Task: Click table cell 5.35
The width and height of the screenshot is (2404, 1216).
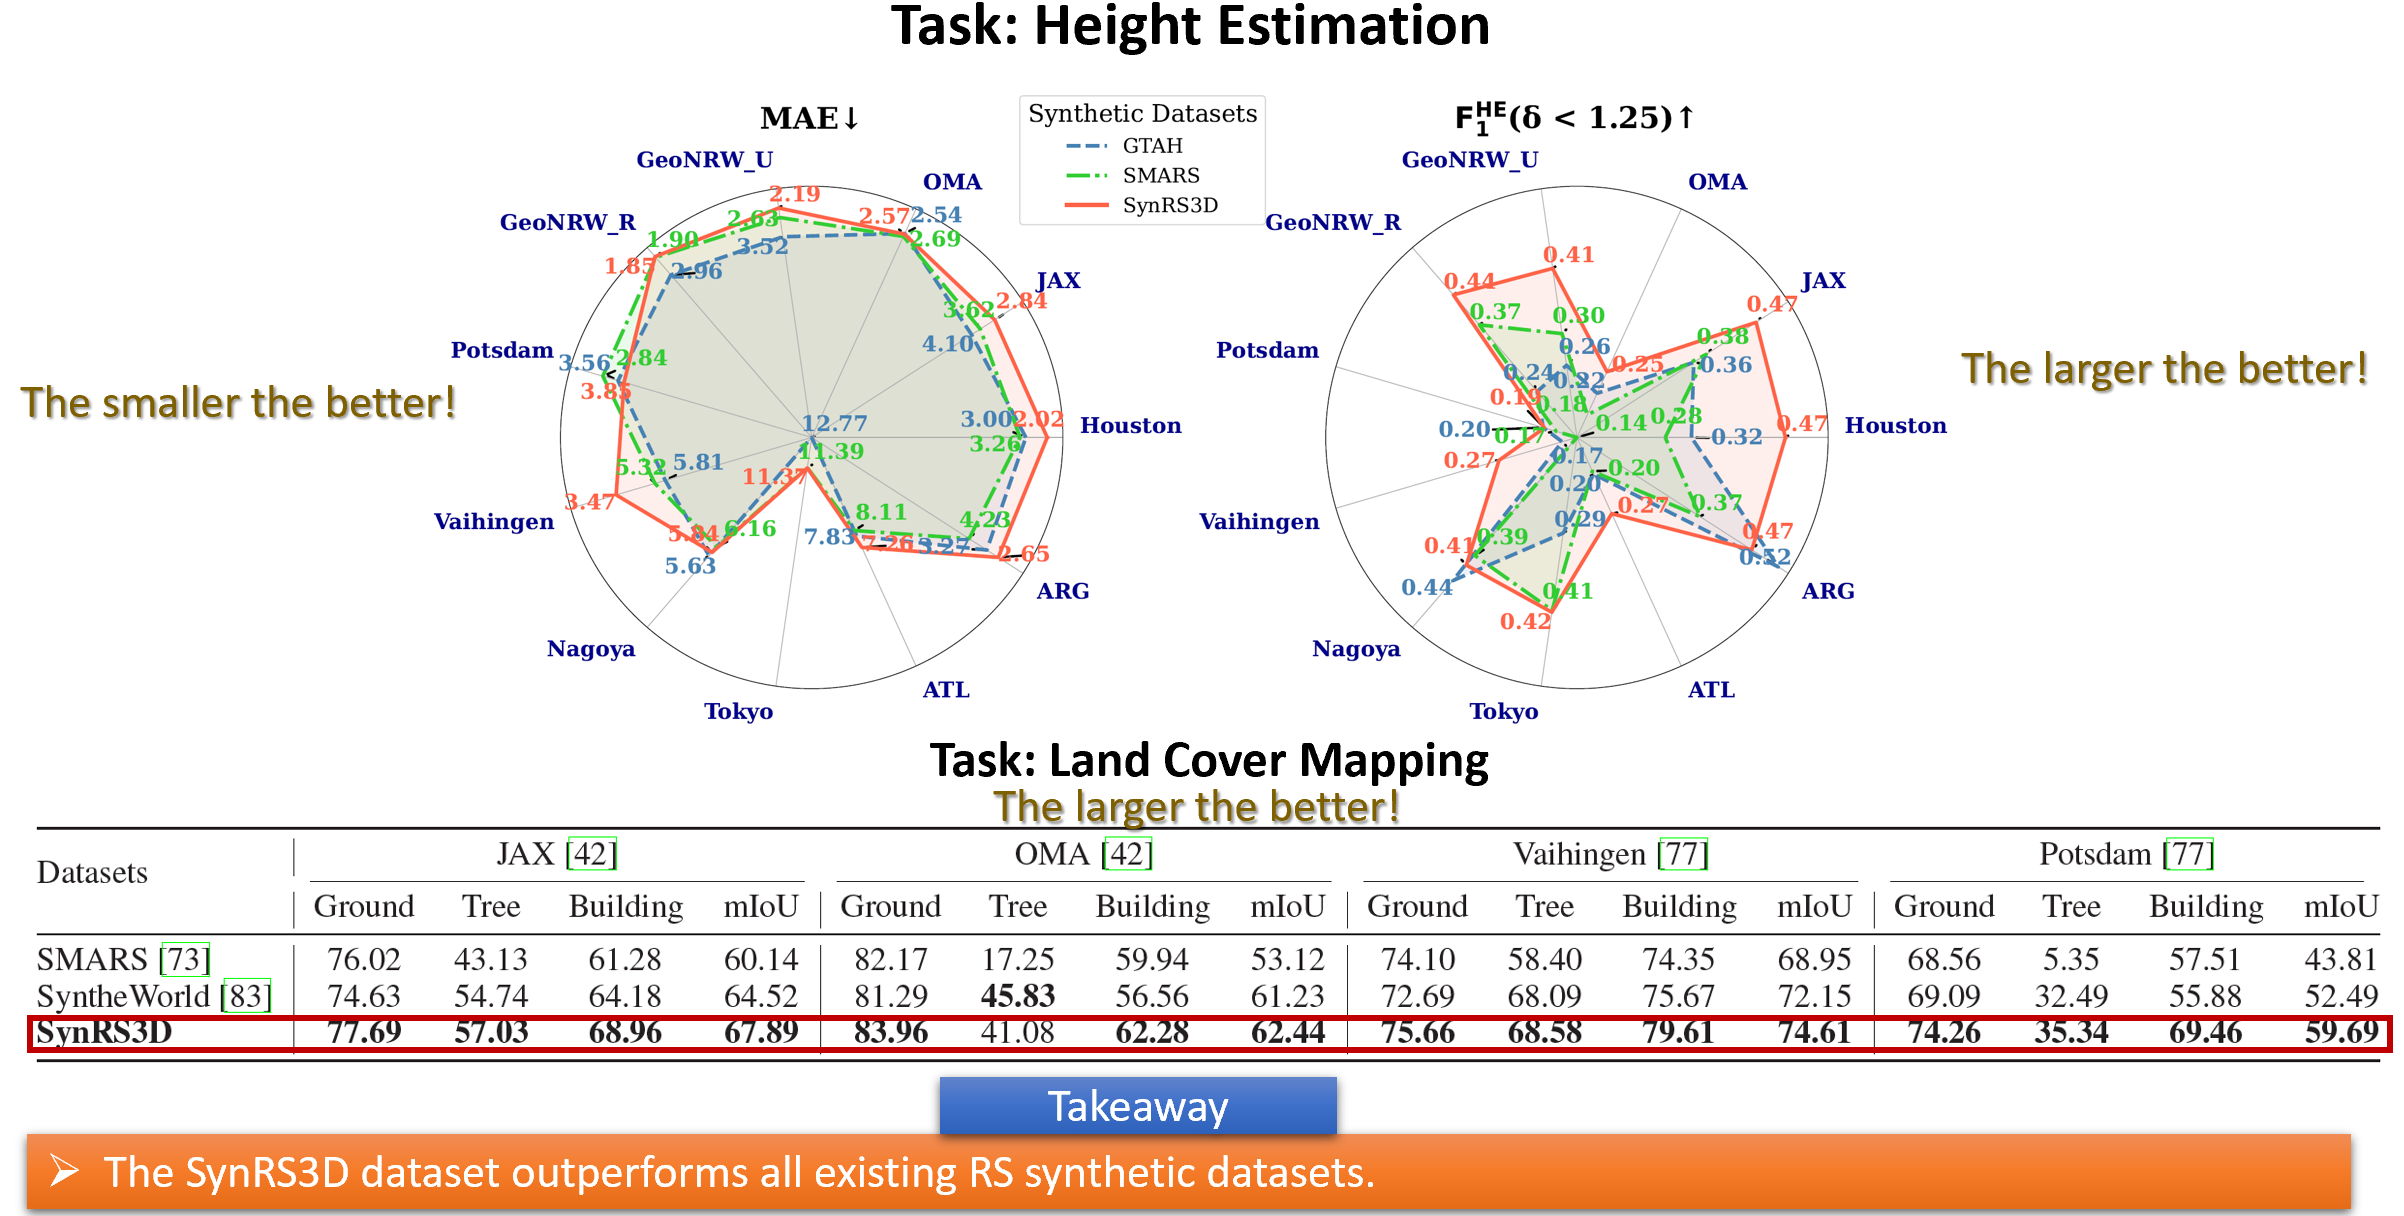Action: pos(2071,959)
